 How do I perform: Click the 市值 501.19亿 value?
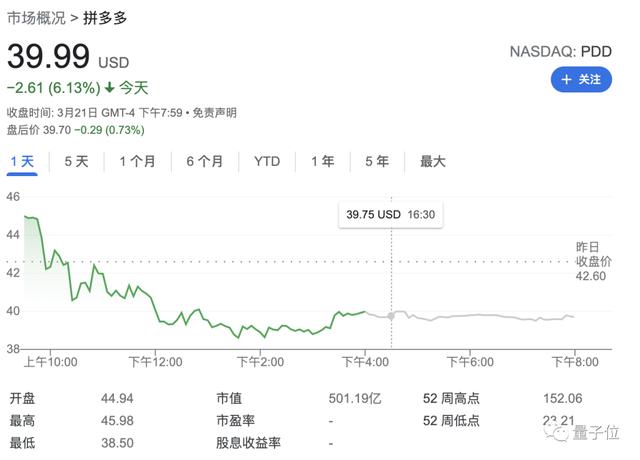357,400
